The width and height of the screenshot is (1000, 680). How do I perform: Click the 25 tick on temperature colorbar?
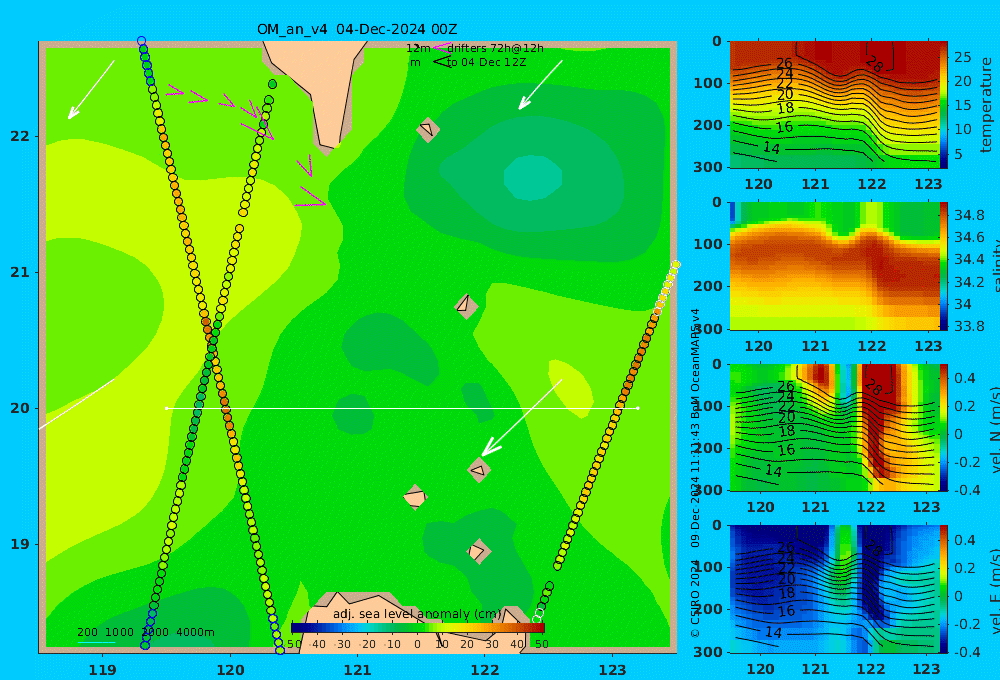pos(962,57)
